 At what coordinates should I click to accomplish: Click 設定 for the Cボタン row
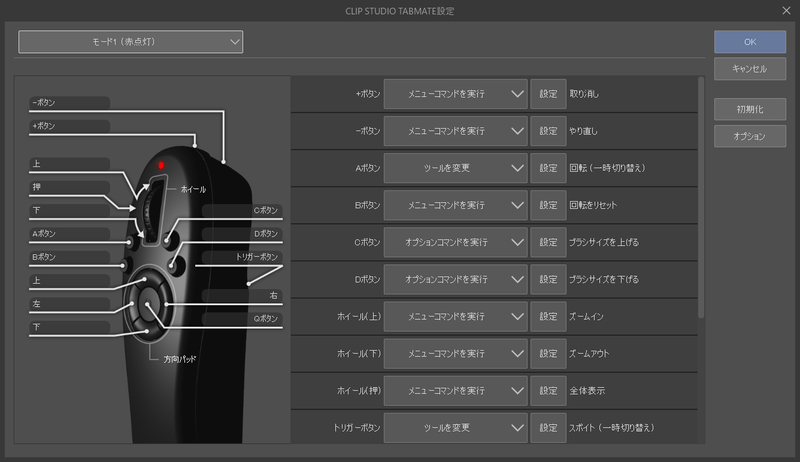coord(548,242)
